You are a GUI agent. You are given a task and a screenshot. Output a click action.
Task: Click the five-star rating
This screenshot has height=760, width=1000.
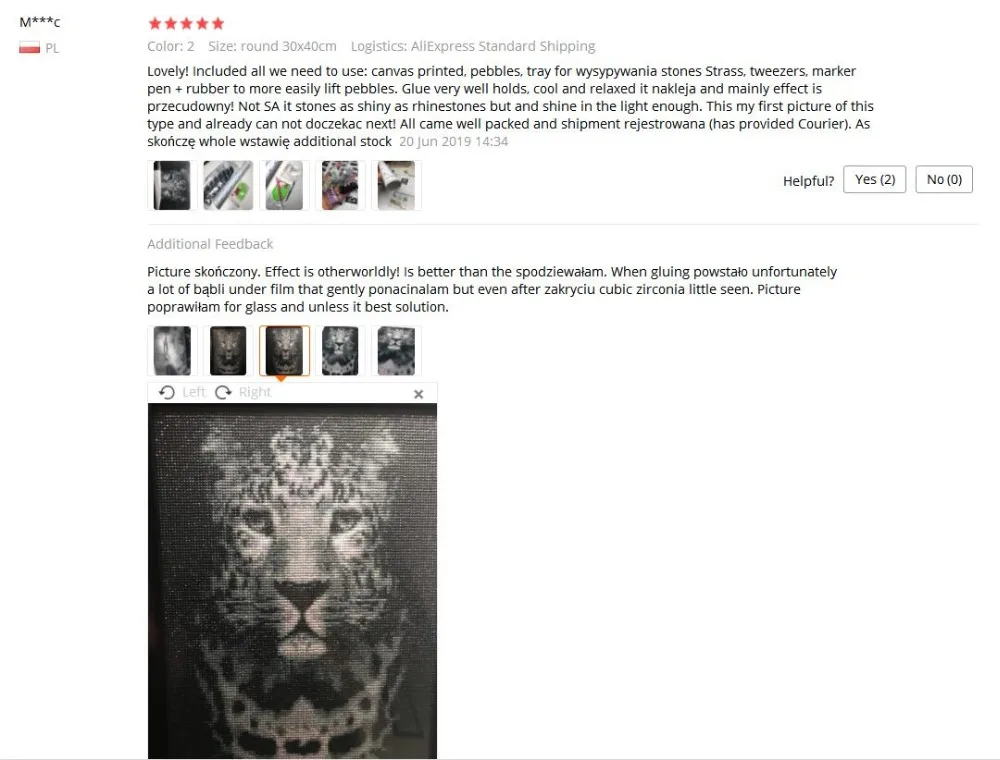pyautogui.click(x=186, y=24)
